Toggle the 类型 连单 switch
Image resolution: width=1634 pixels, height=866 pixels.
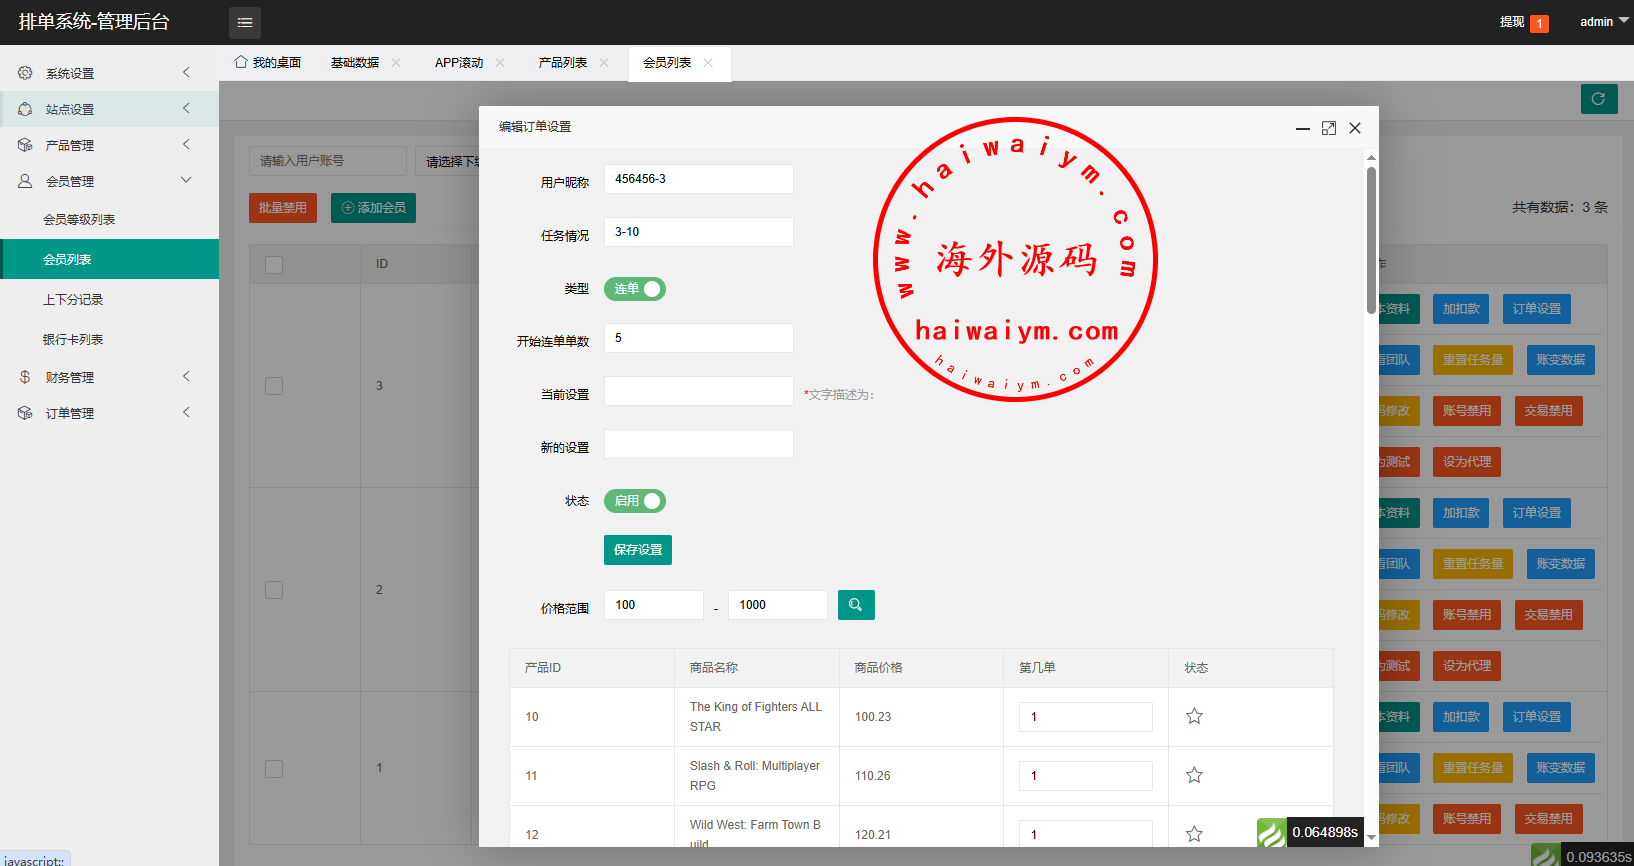[x=635, y=289]
